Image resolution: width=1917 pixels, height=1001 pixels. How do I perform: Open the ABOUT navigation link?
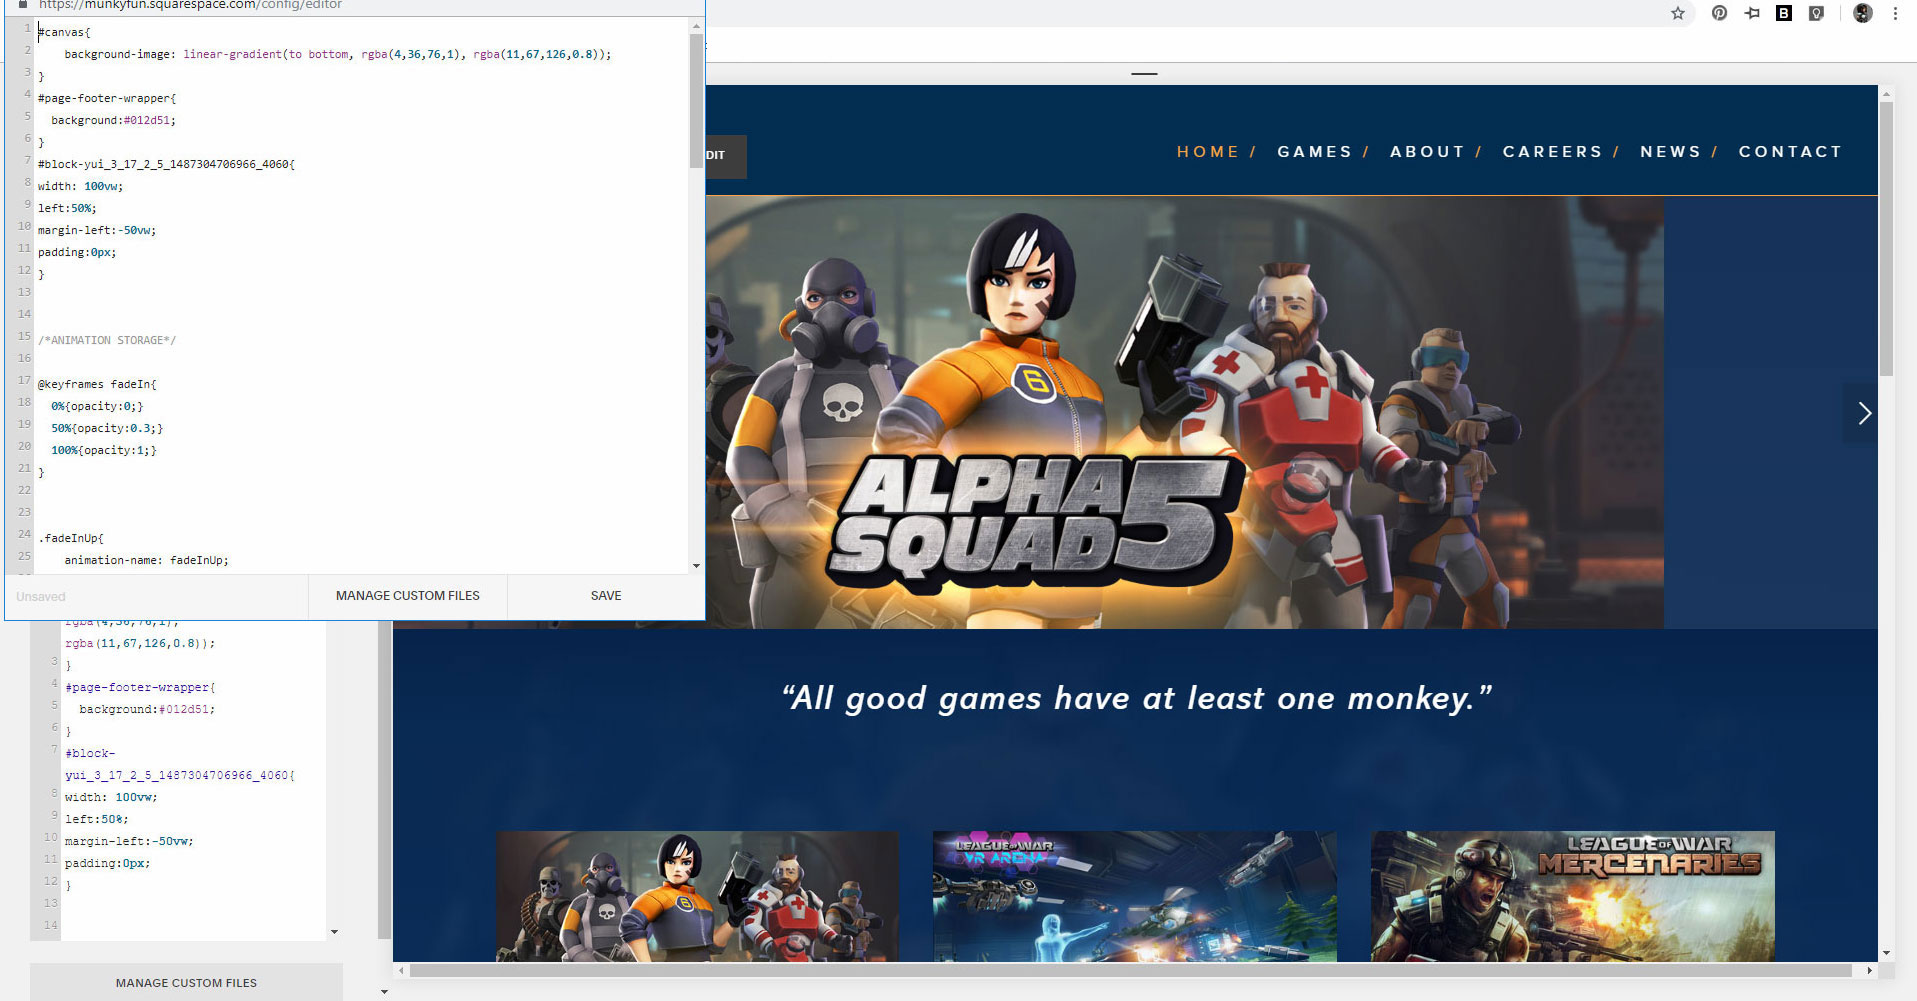point(1427,152)
